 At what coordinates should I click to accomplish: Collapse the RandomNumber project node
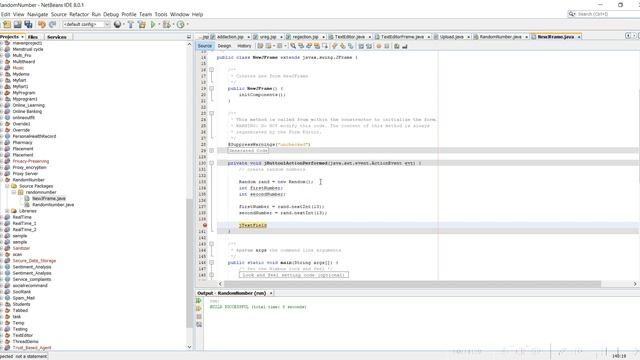(1, 180)
